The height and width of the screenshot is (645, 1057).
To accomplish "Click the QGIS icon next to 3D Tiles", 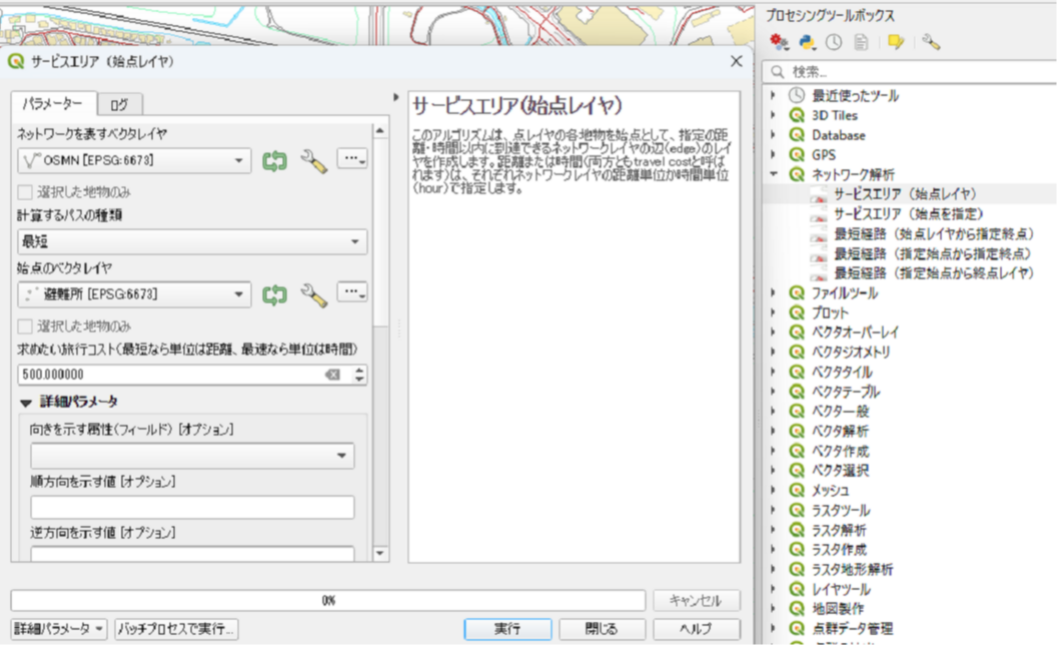I will [x=797, y=115].
